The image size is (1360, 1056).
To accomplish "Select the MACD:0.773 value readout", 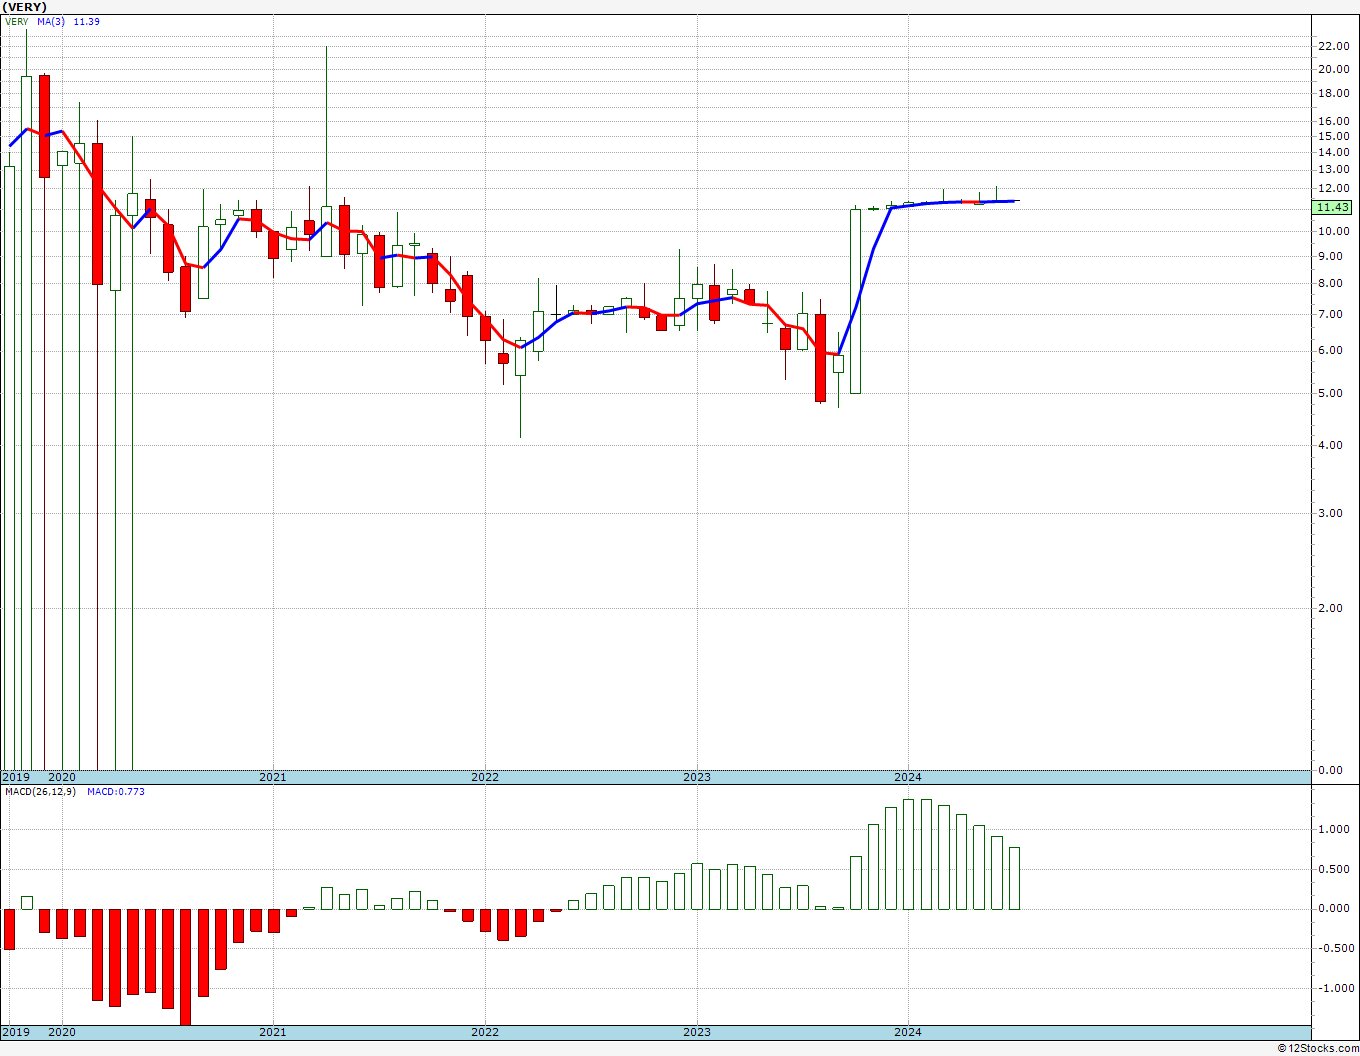I will click(x=116, y=792).
